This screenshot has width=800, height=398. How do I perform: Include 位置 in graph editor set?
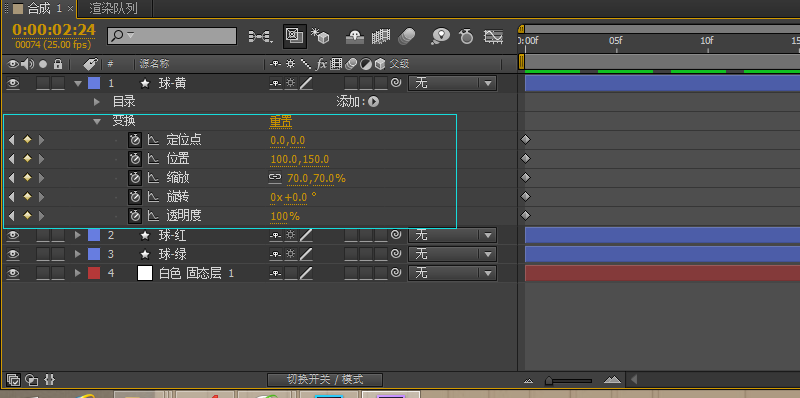click(x=153, y=159)
